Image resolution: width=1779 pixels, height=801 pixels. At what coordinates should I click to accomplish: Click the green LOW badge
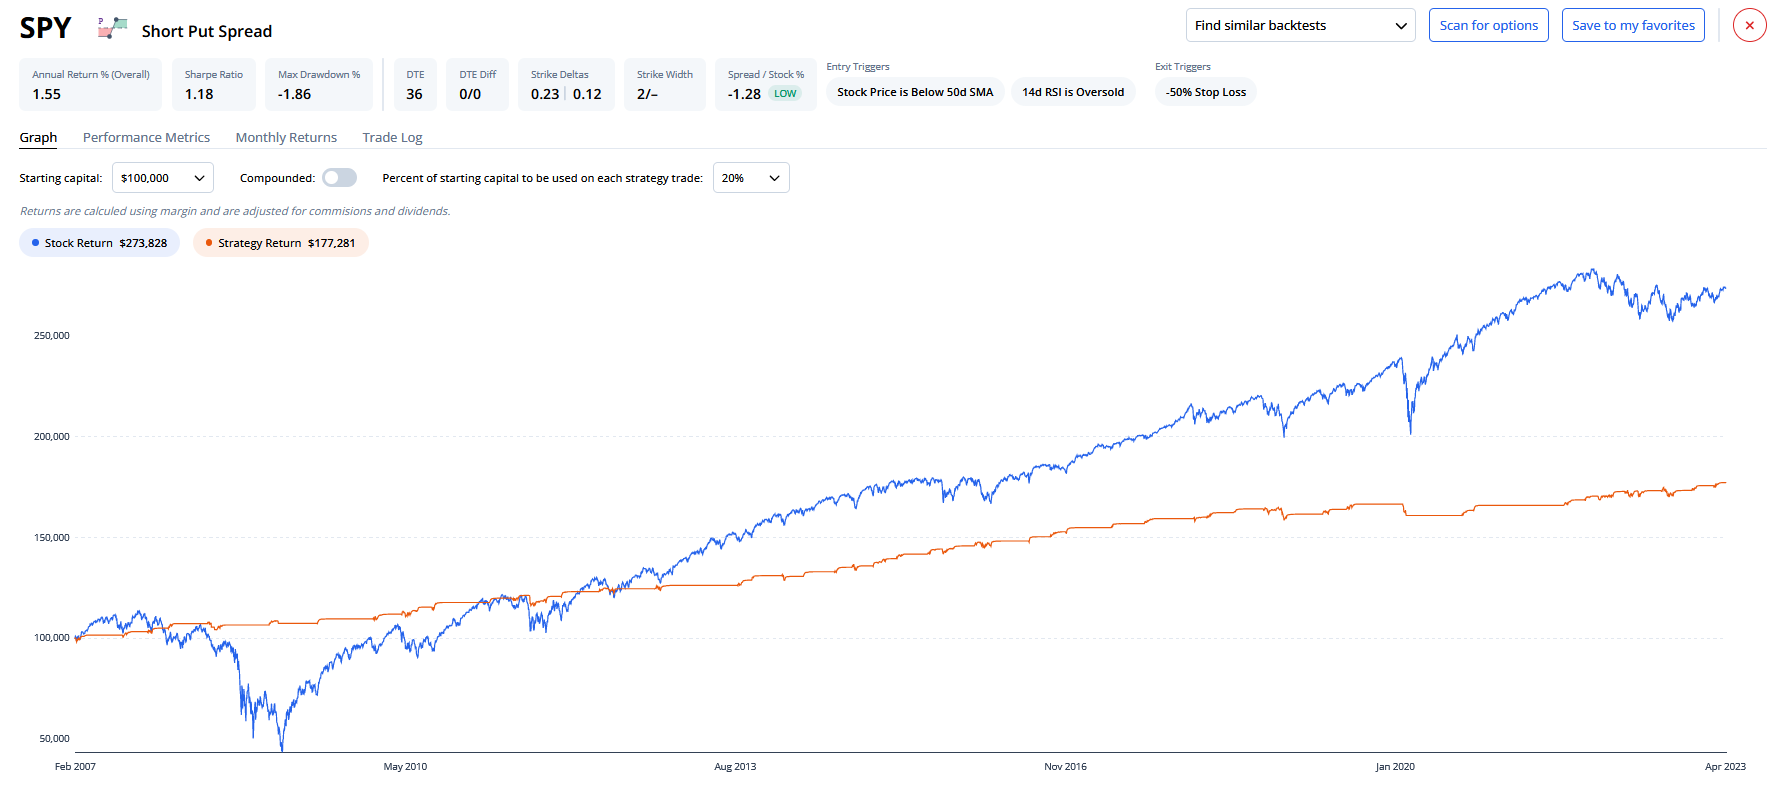785,94
